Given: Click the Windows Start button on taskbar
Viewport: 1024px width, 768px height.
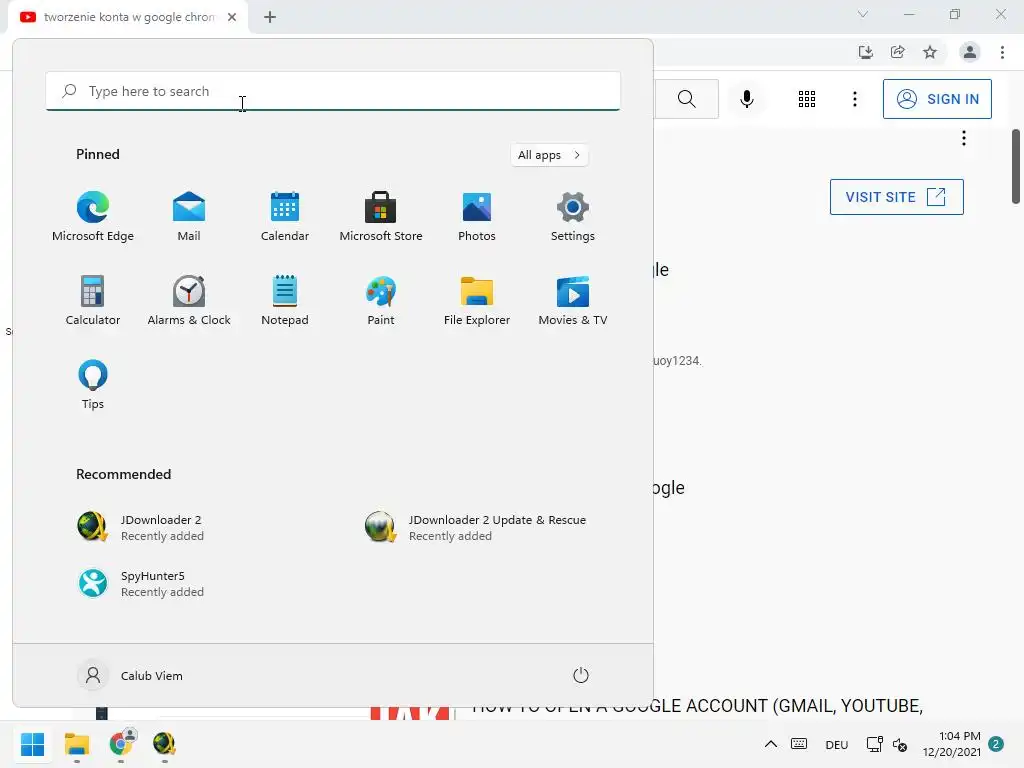Looking at the screenshot, I should pyautogui.click(x=33, y=744).
